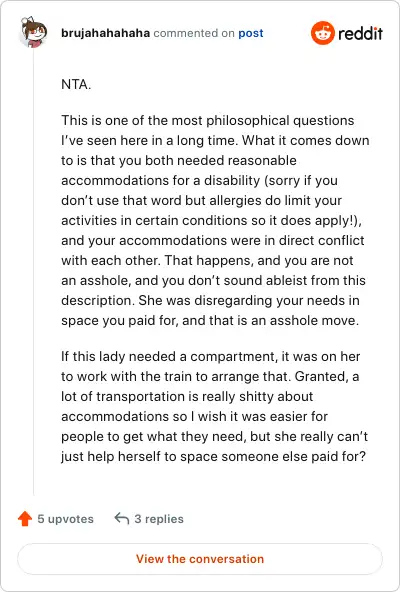
Task: Click the paragraph starting 'If this lady'
Action: pyautogui.click(x=214, y=406)
